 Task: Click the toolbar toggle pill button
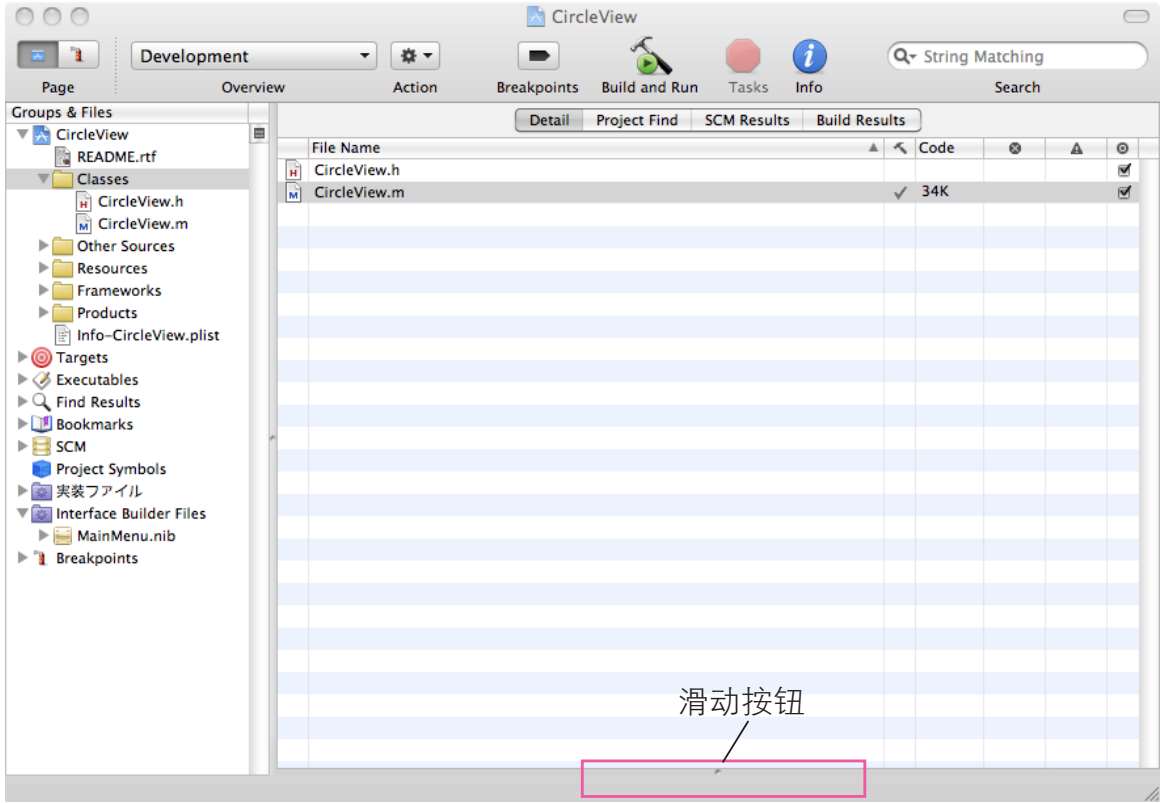(x=1136, y=16)
